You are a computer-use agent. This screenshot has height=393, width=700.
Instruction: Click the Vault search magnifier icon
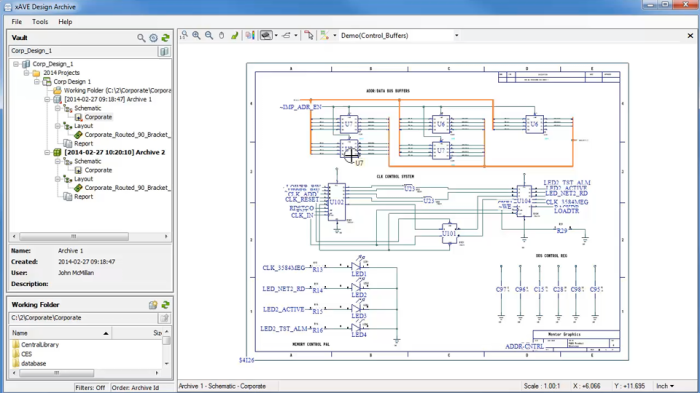click(x=141, y=38)
